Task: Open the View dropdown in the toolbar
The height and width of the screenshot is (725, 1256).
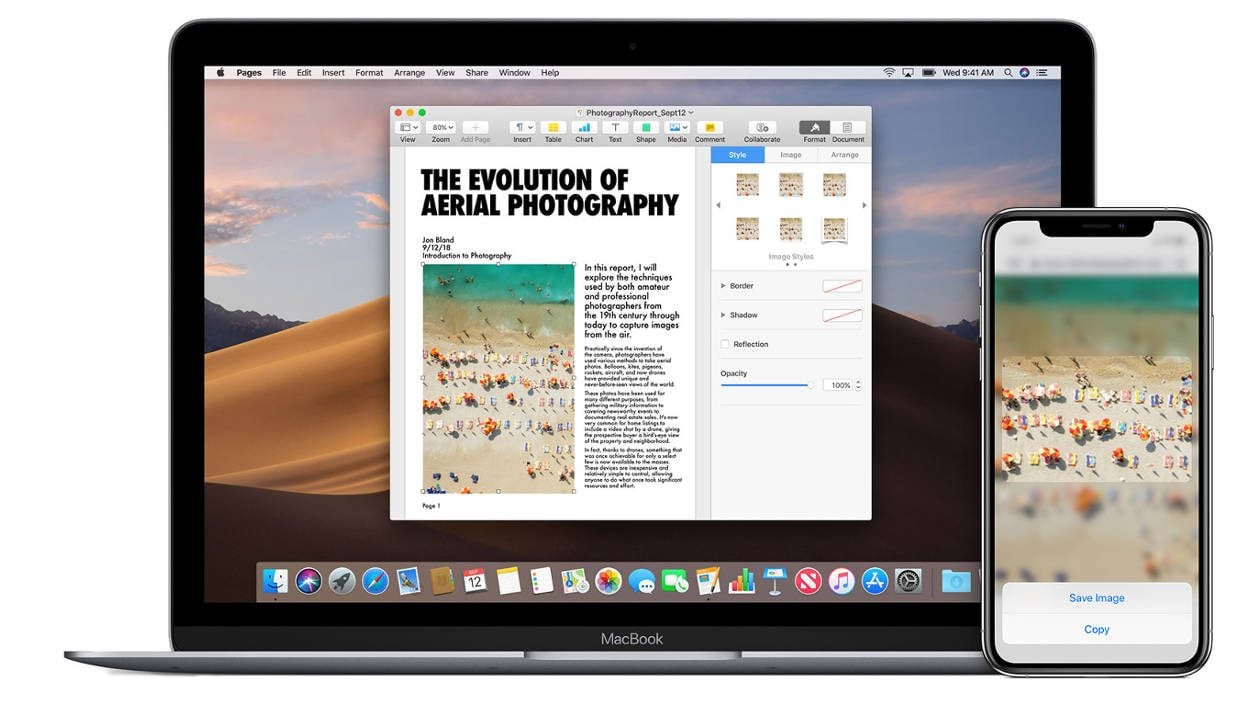Action: (x=408, y=128)
